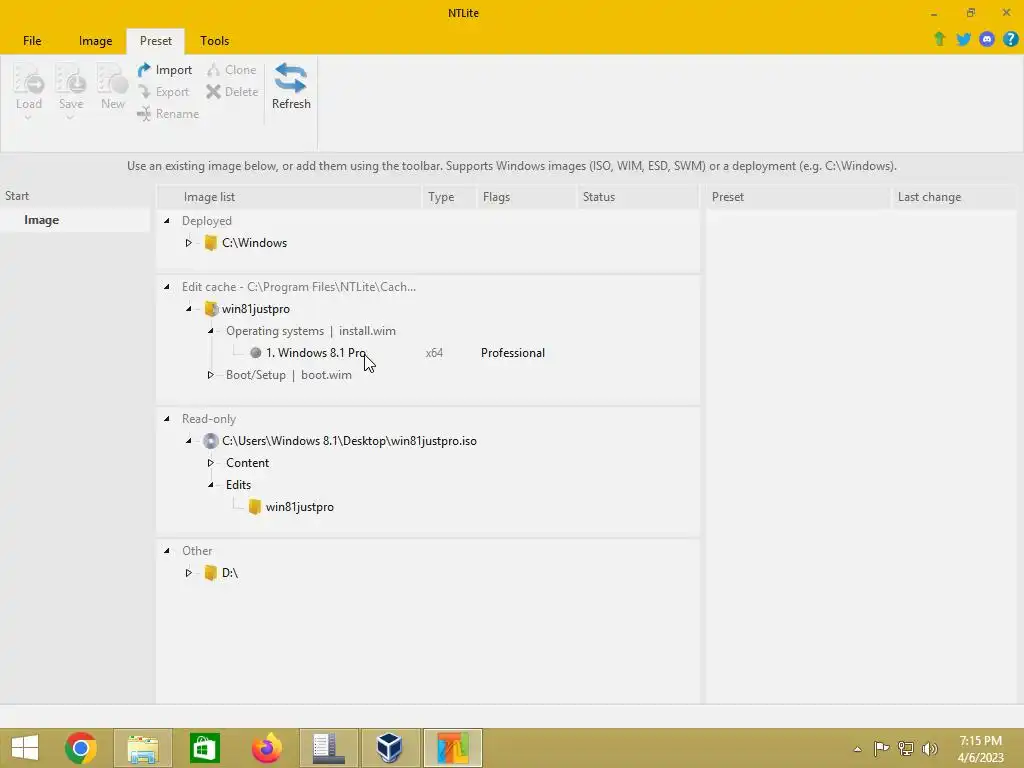Collapse the Edits node

(x=210, y=485)
